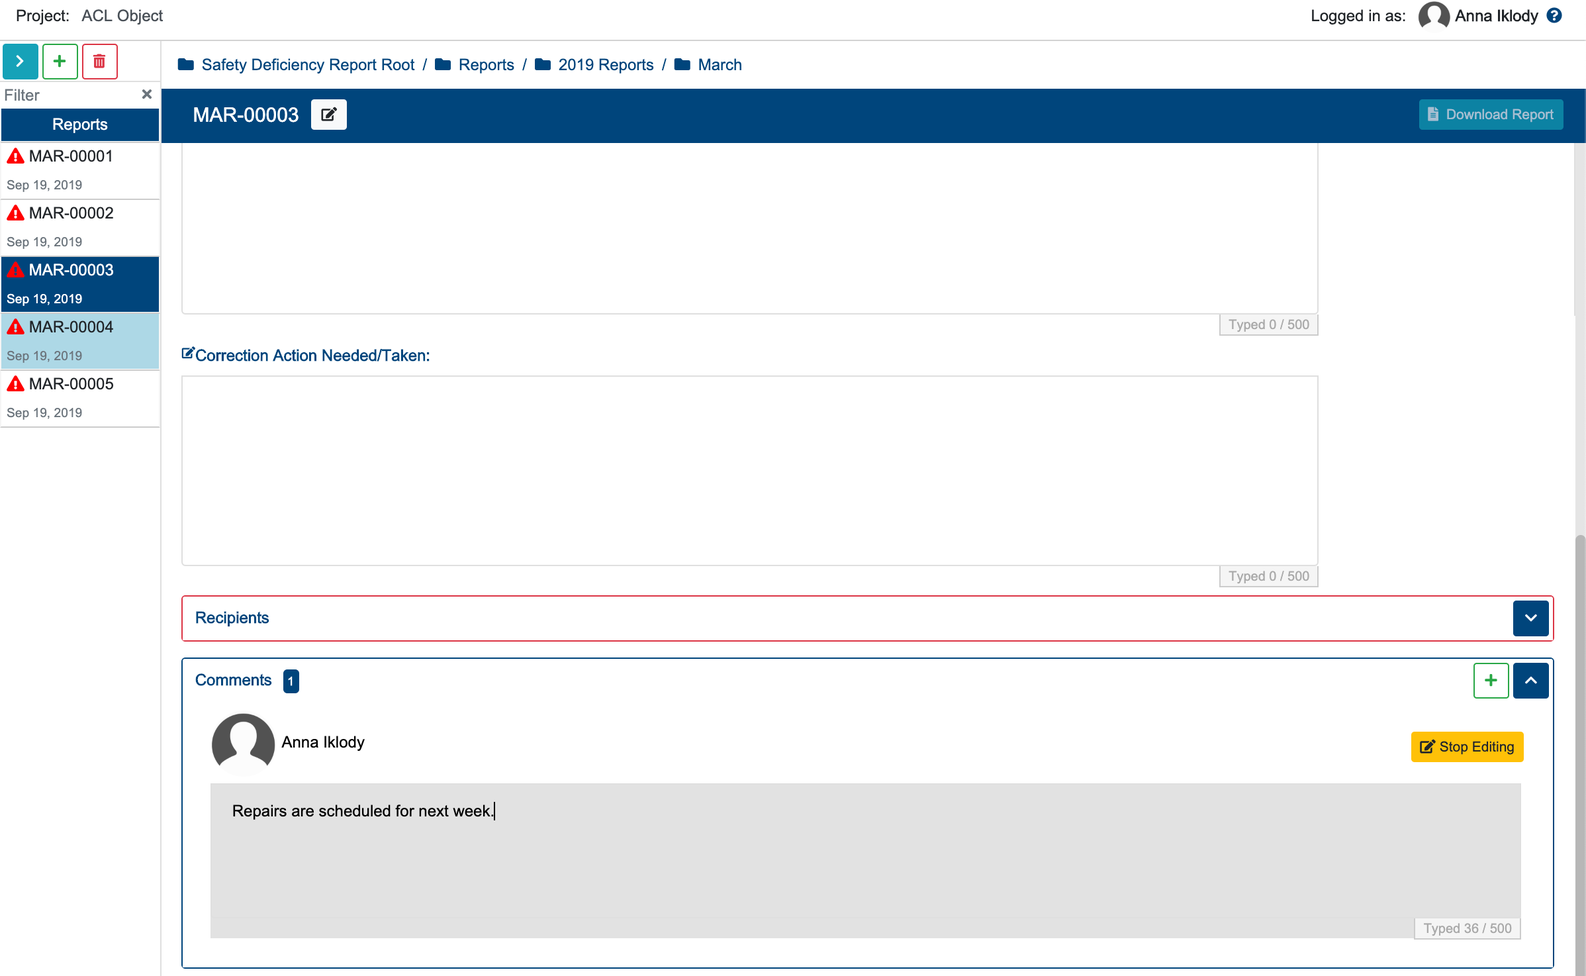Click the Download Report button
Screen dimensions: 1586x976
coord(1490,115)
